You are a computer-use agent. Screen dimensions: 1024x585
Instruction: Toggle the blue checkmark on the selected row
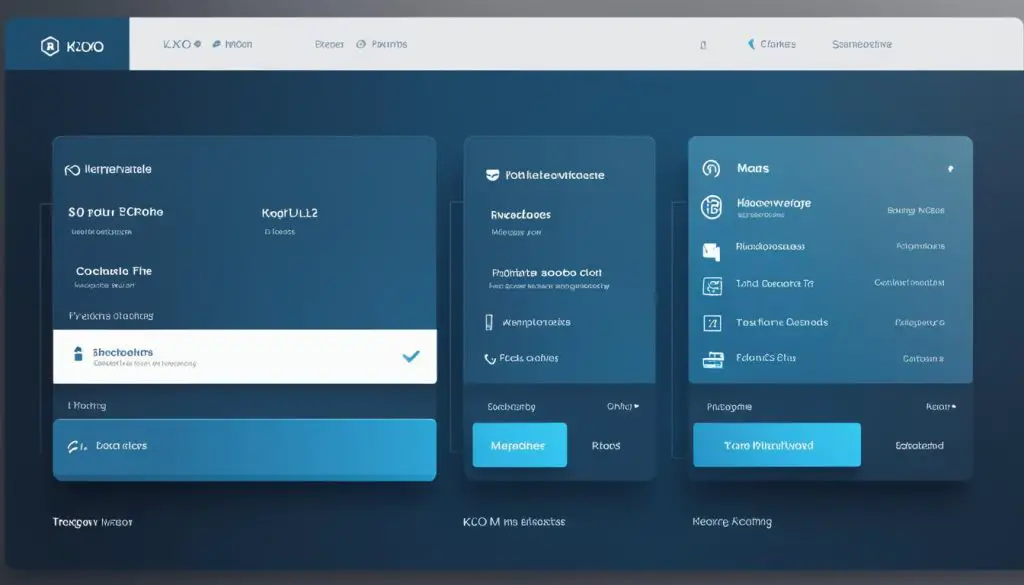tap(411, 355)
